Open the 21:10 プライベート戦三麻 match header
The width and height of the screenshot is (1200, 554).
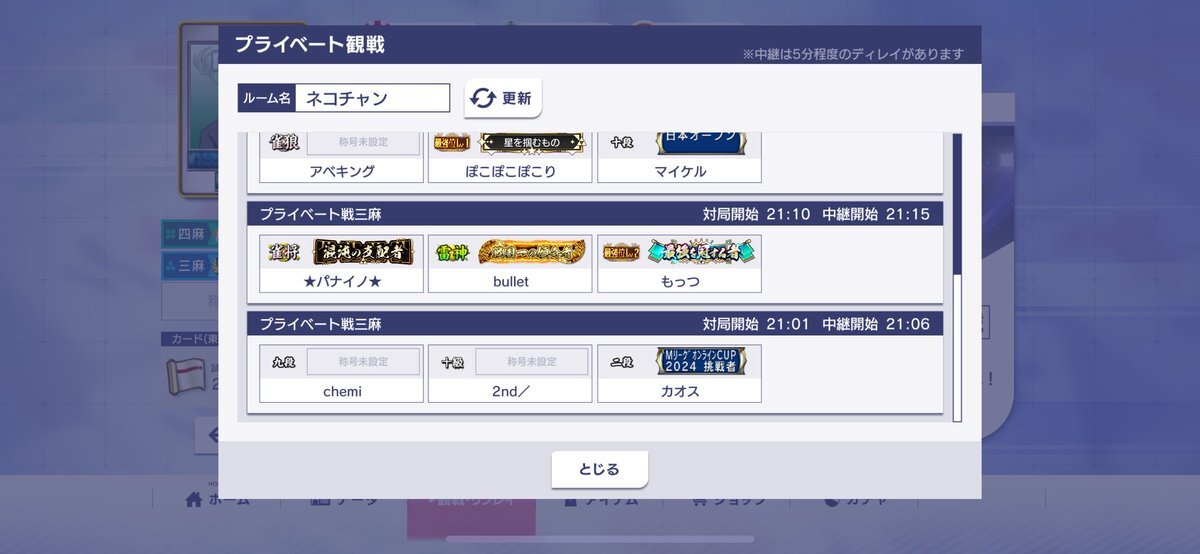pyautogui.click(x=595, y=213)
